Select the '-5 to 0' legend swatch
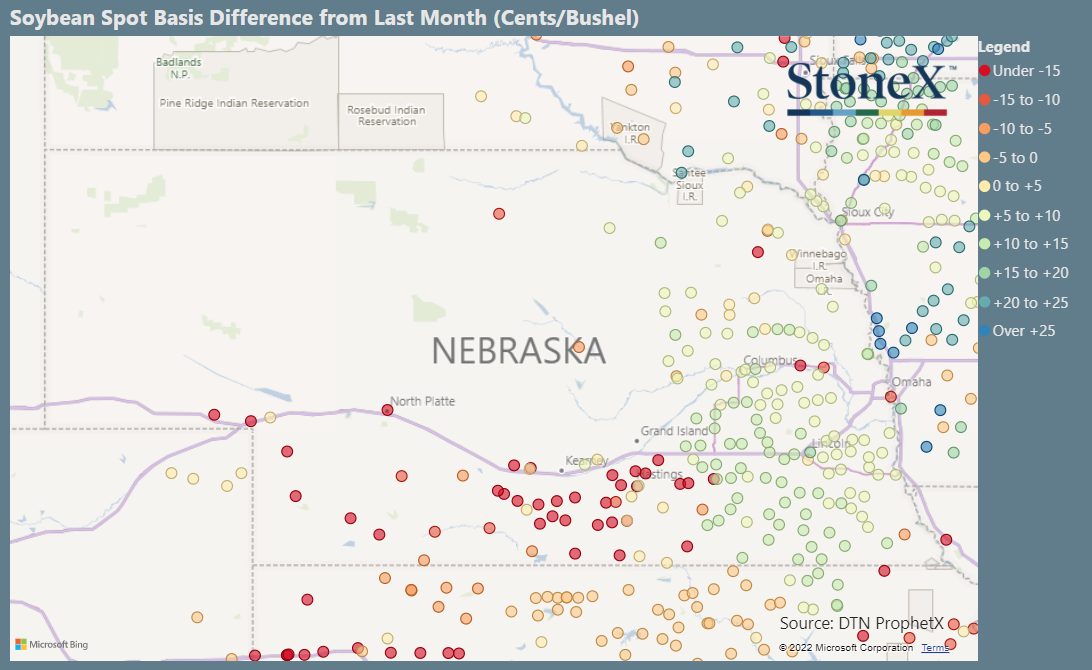The height and width of the screenshot is (670, 1092). (985, 157)
